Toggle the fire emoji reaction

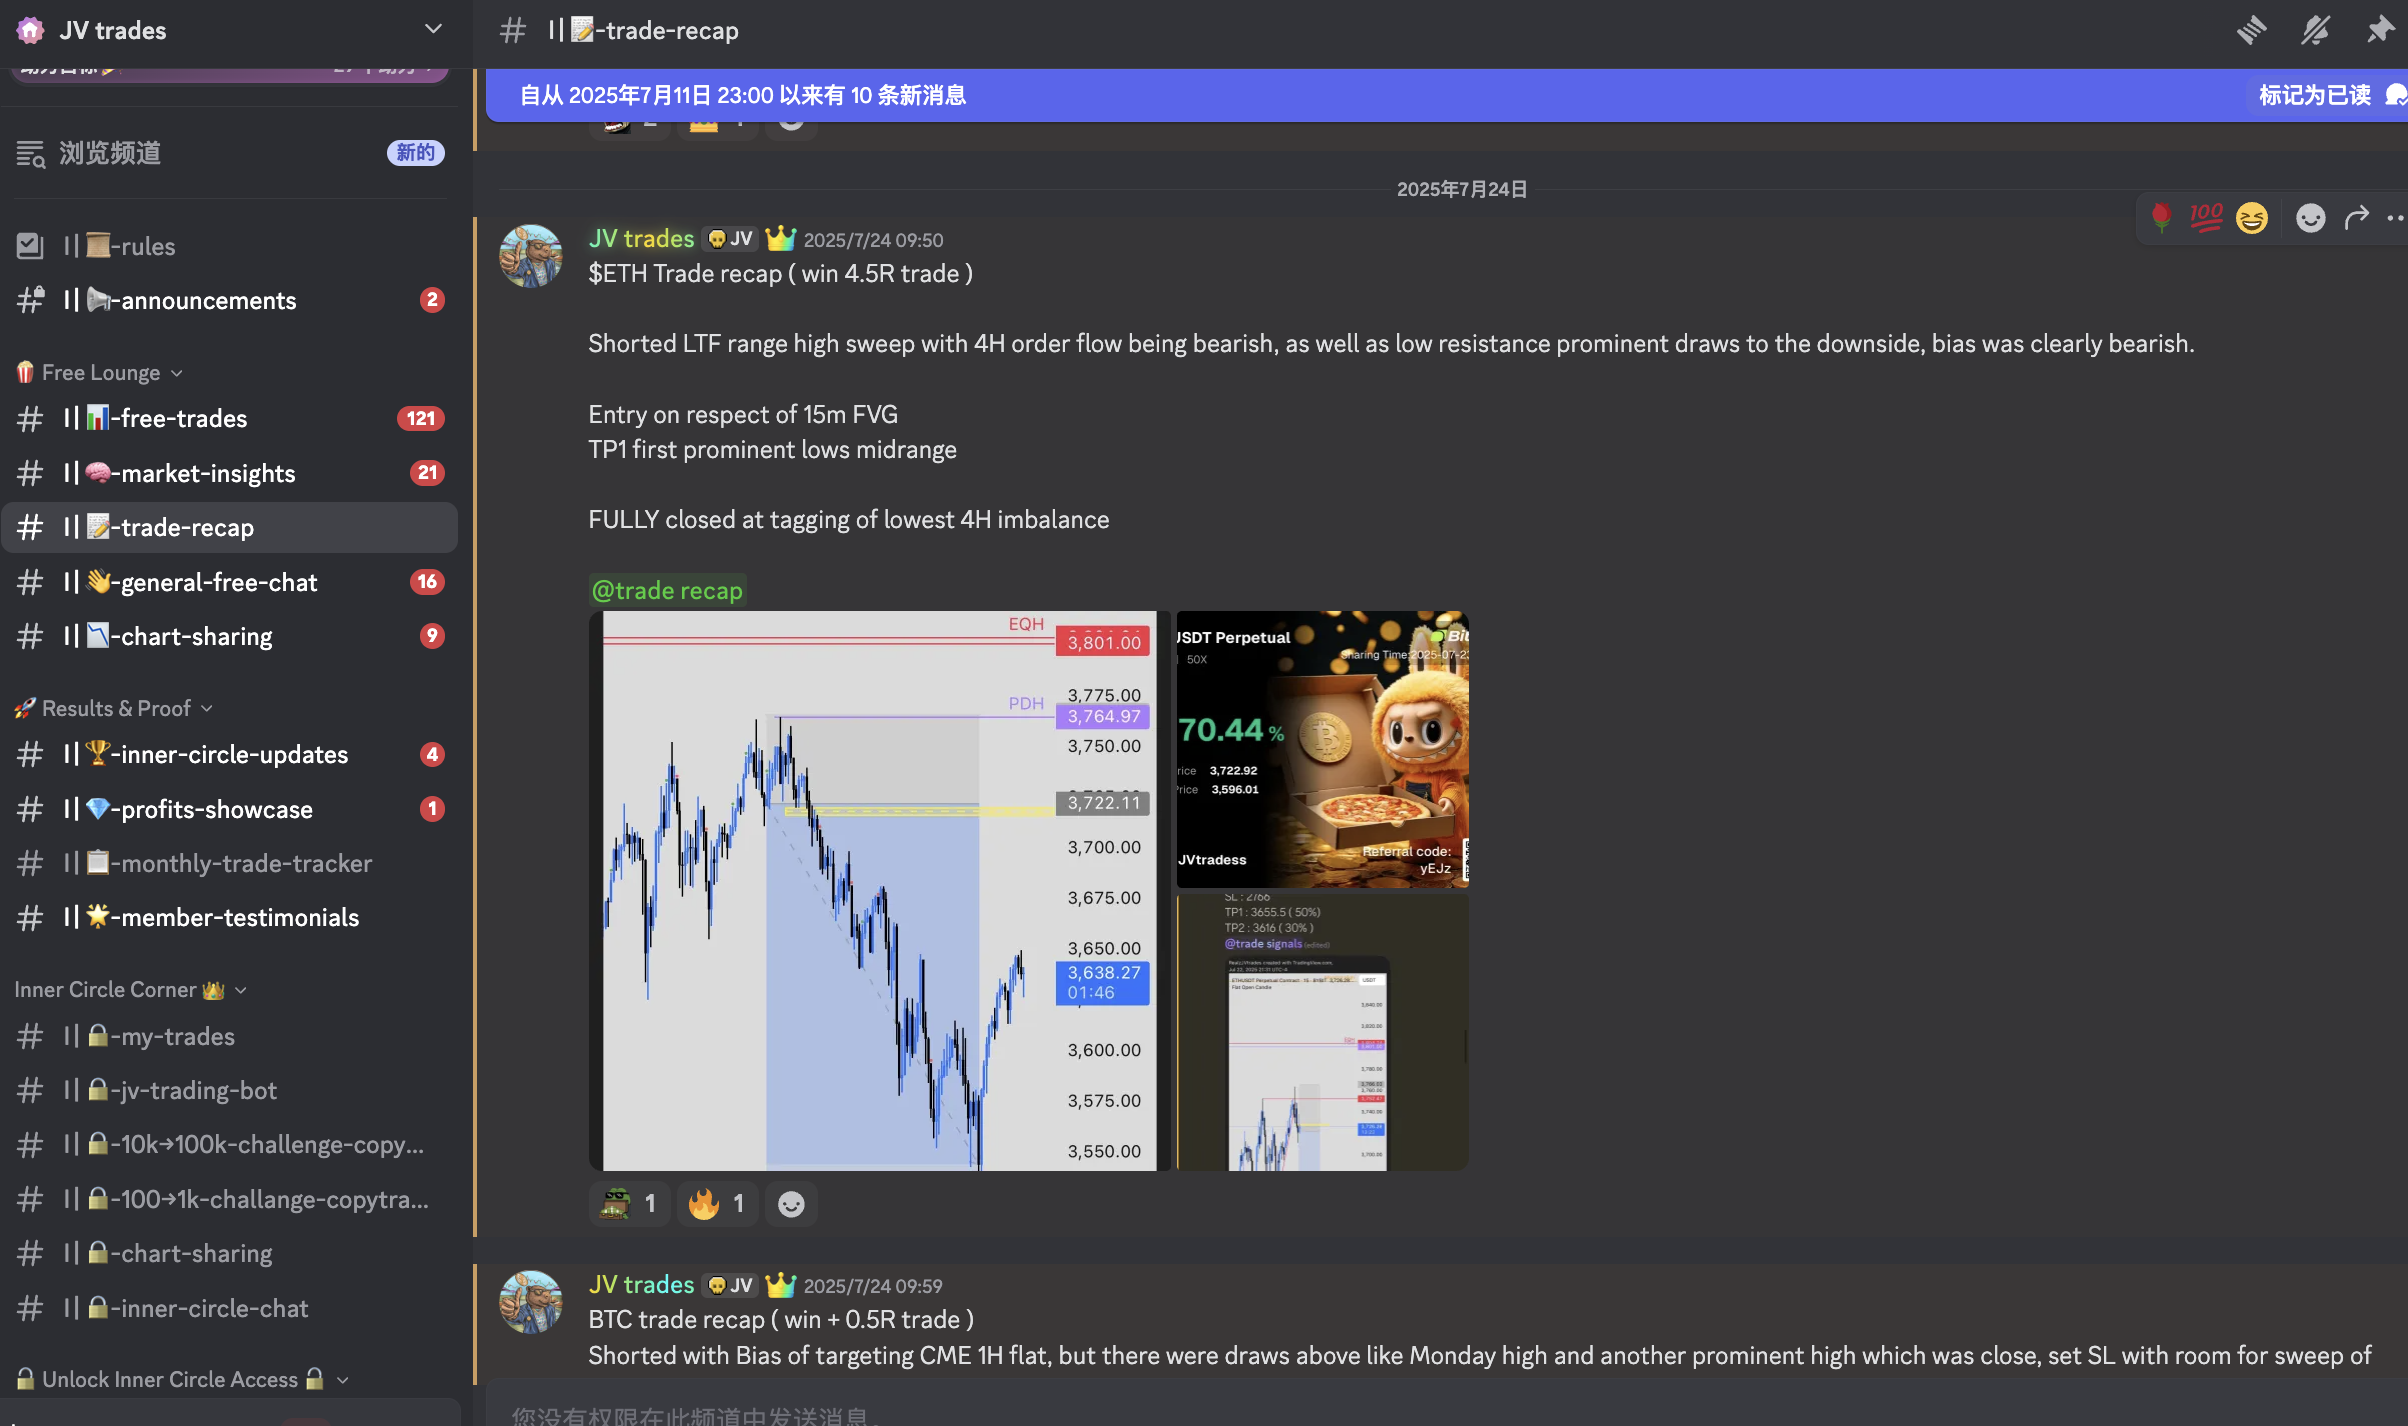click(x=717, y=1204)
